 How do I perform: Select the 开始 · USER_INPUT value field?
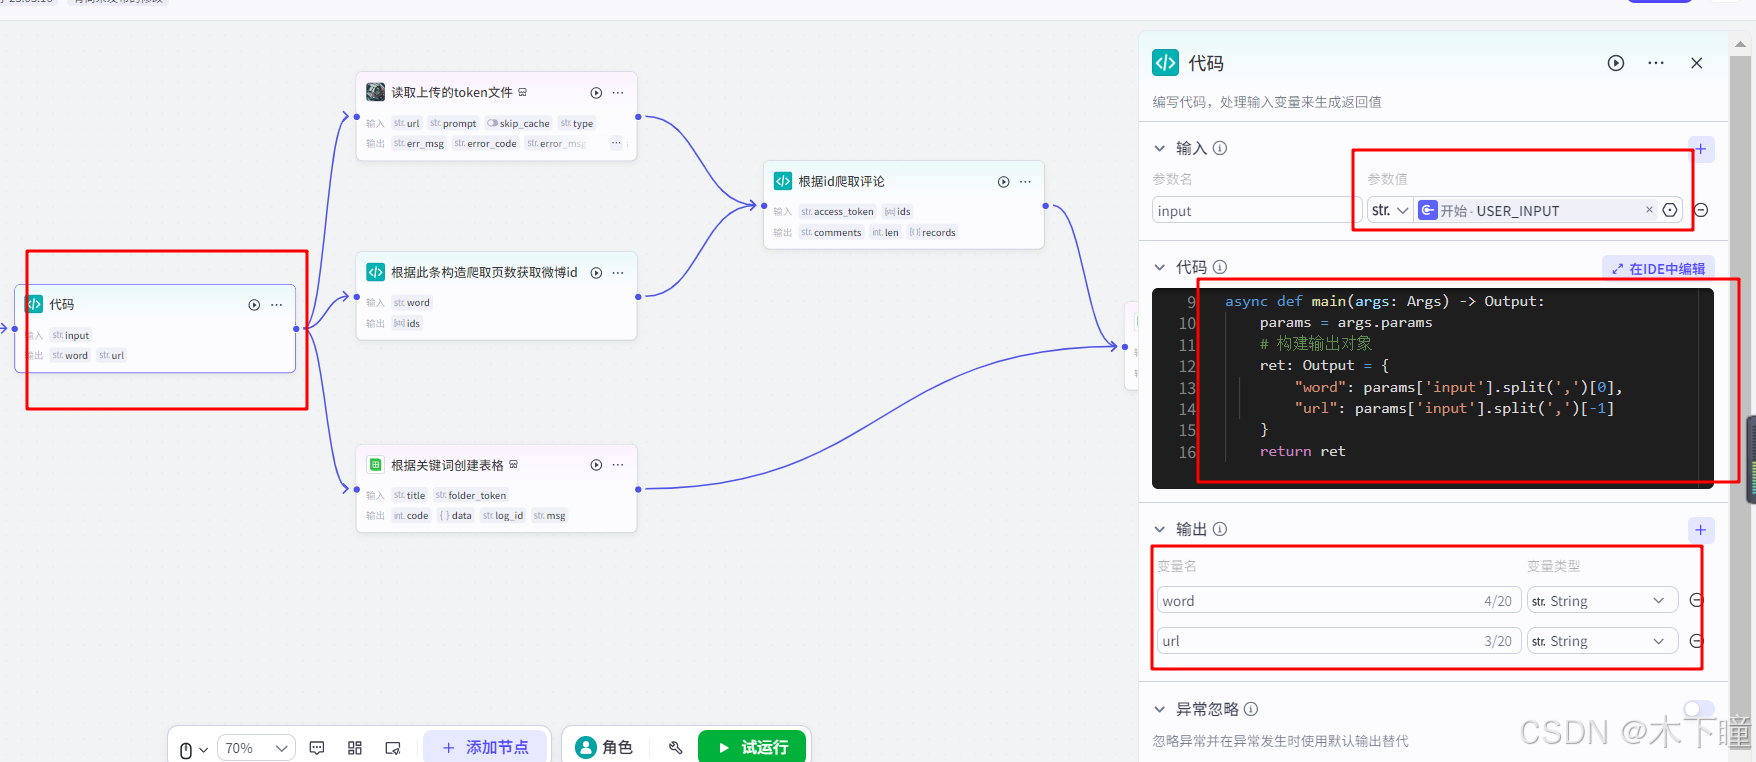click(x=1537, y=210)
